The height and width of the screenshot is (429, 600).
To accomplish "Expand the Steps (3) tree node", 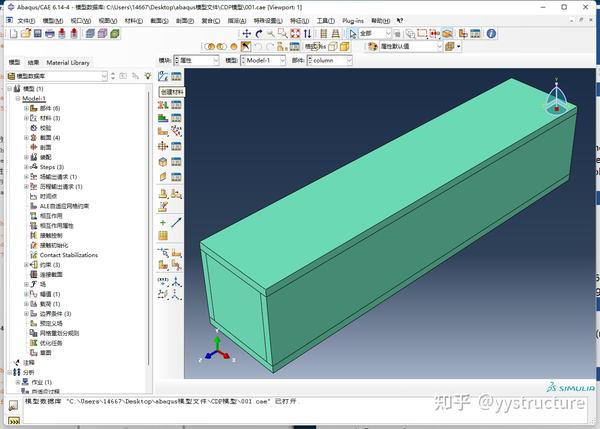I will 26,167.
